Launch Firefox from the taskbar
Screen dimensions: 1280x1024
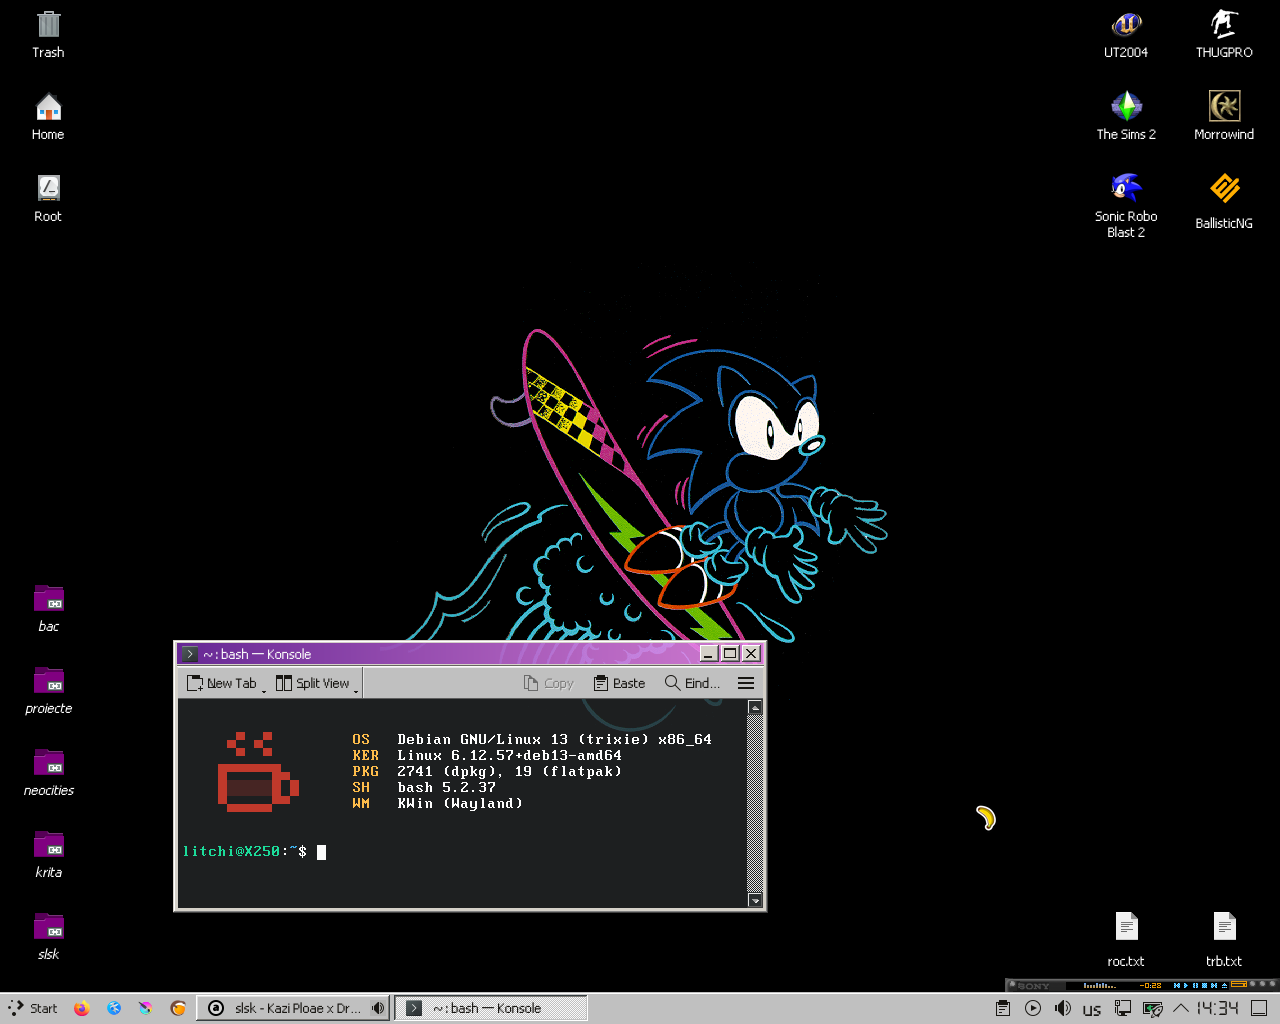coord(82,1008)
